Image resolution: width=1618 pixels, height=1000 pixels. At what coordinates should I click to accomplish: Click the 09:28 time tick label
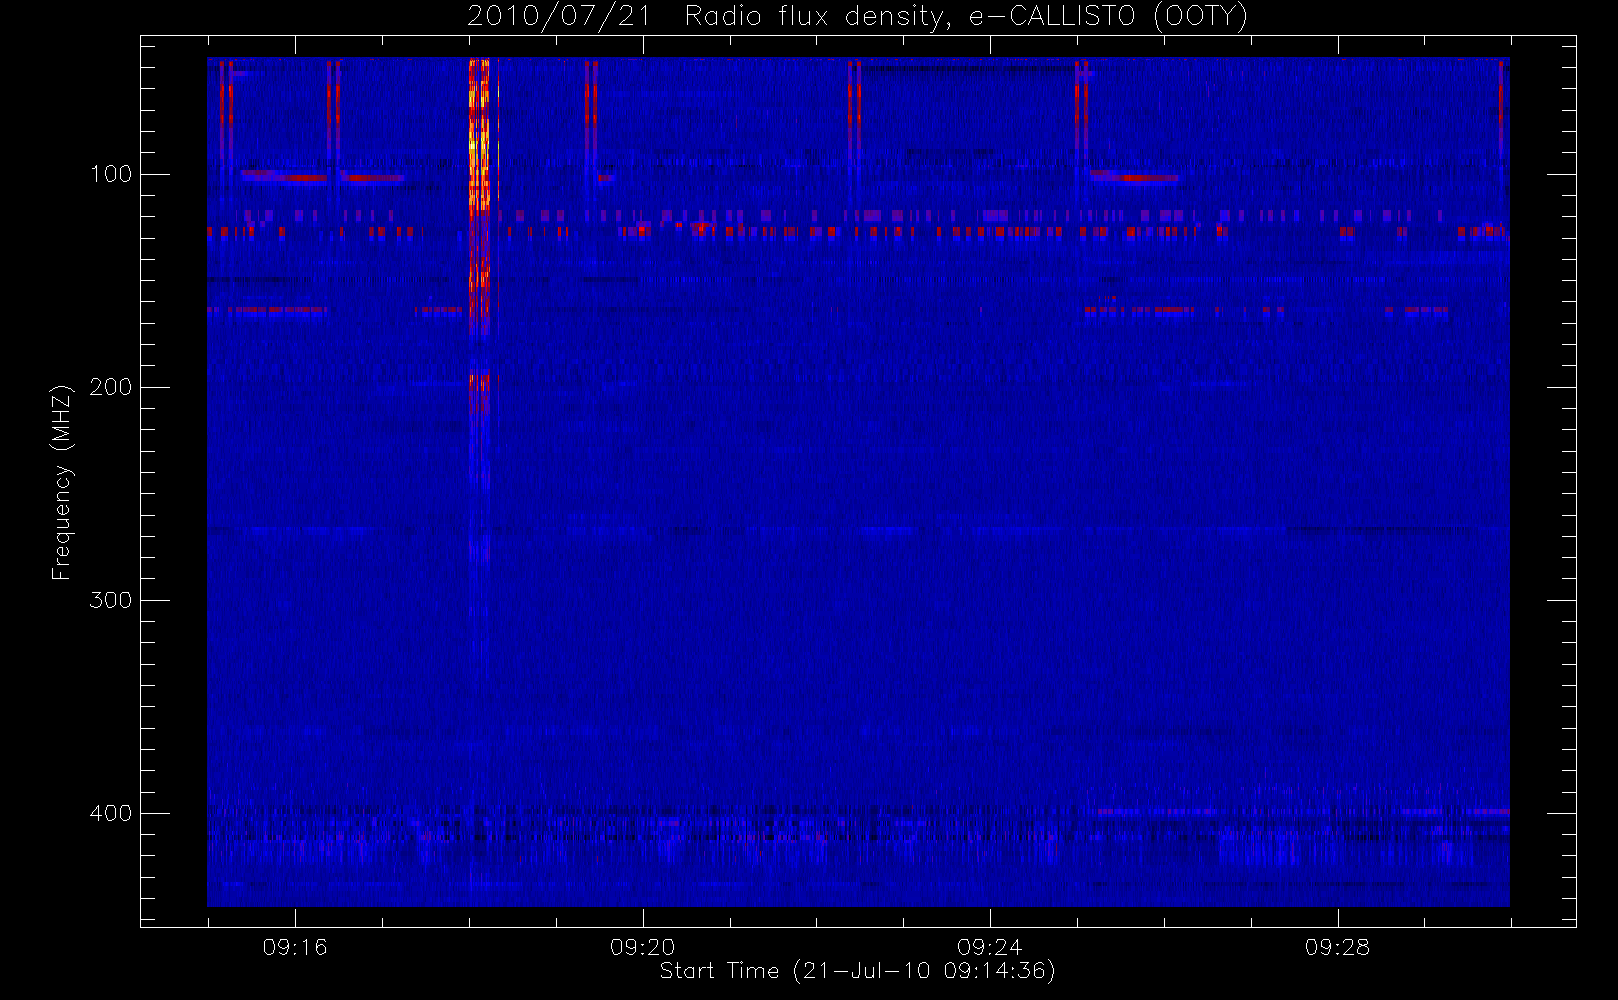click(1337, 947)
